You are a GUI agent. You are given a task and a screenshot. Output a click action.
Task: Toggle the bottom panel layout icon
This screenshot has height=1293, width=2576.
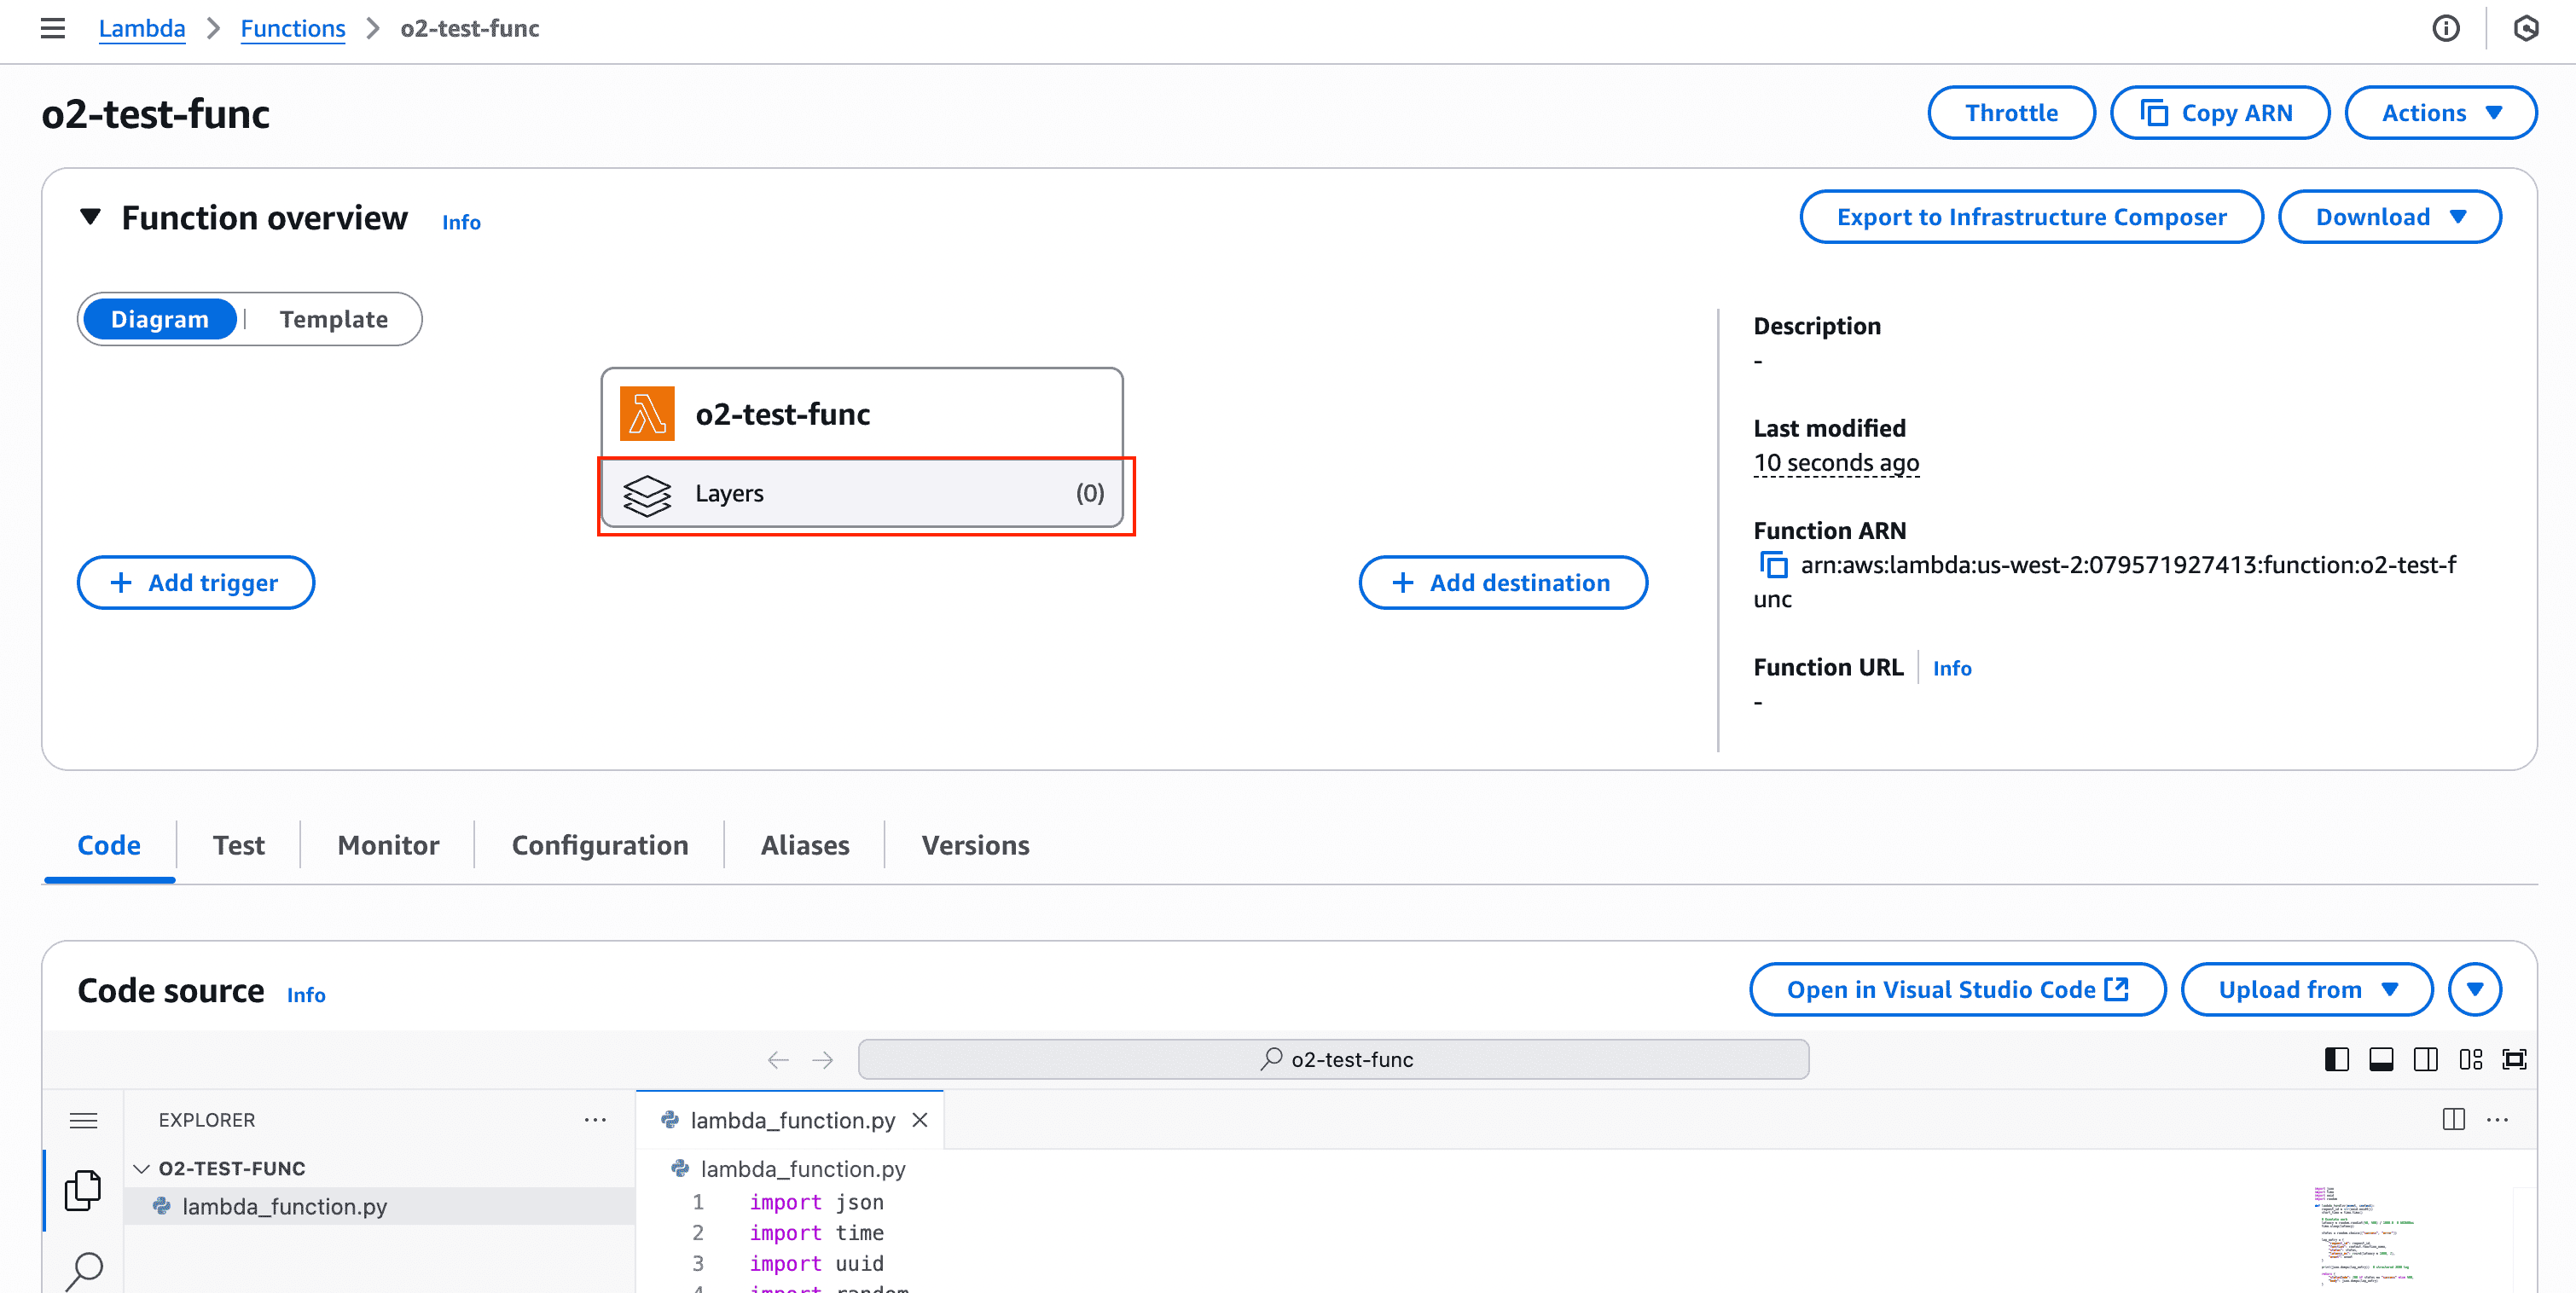tap(2381, 1059)
